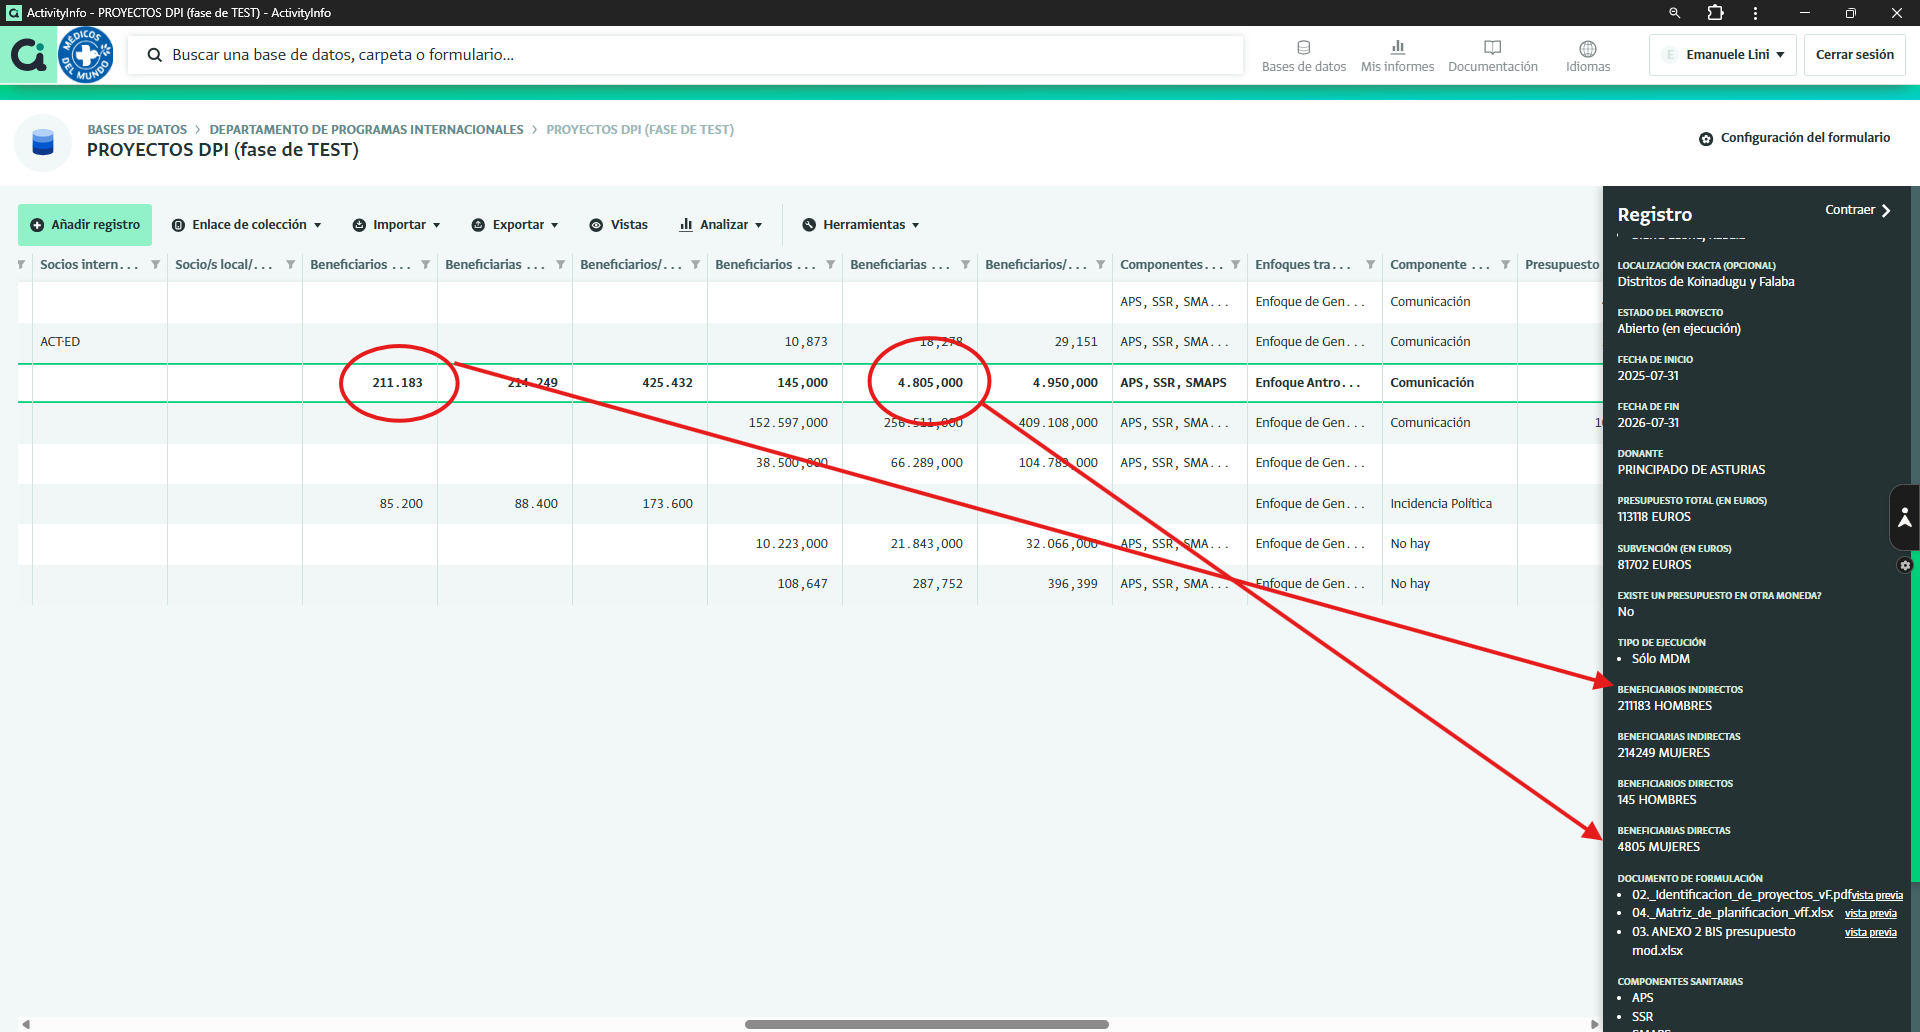
Task: Open Mis informes chart icon
Action: point(1397,47)
